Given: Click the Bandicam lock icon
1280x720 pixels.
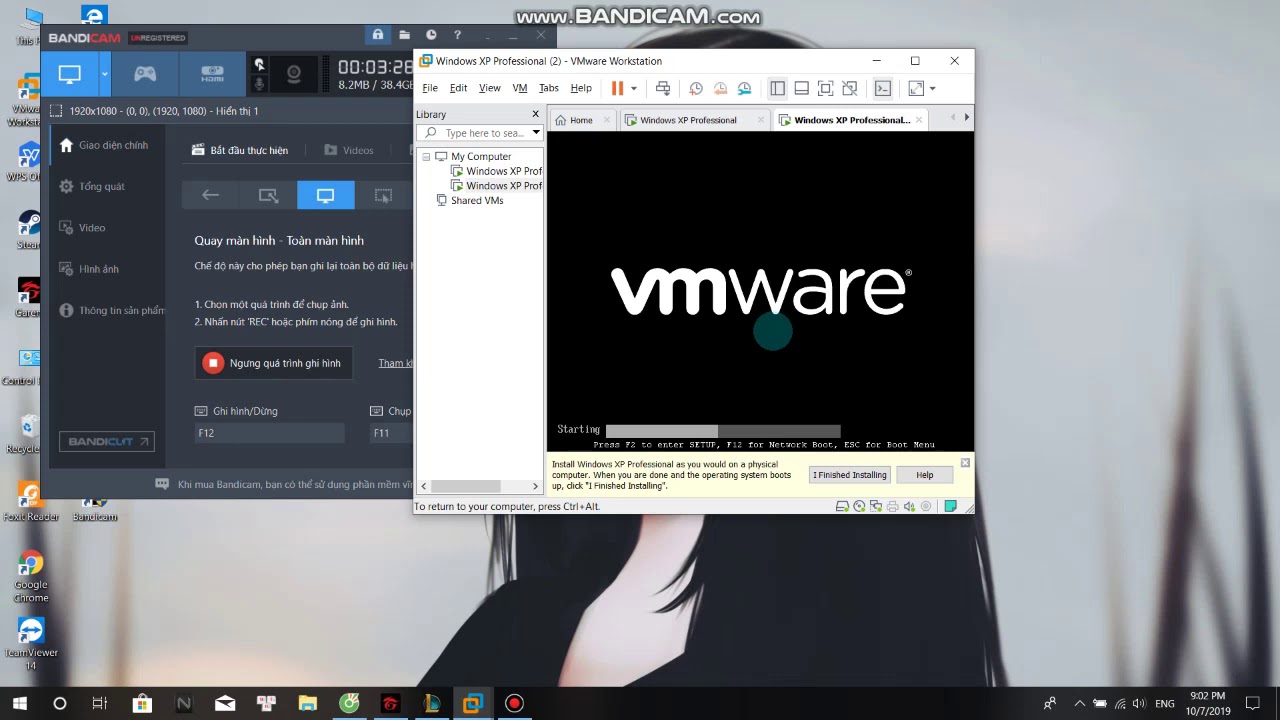Looking at the screenshot, I should coord(378,35).
